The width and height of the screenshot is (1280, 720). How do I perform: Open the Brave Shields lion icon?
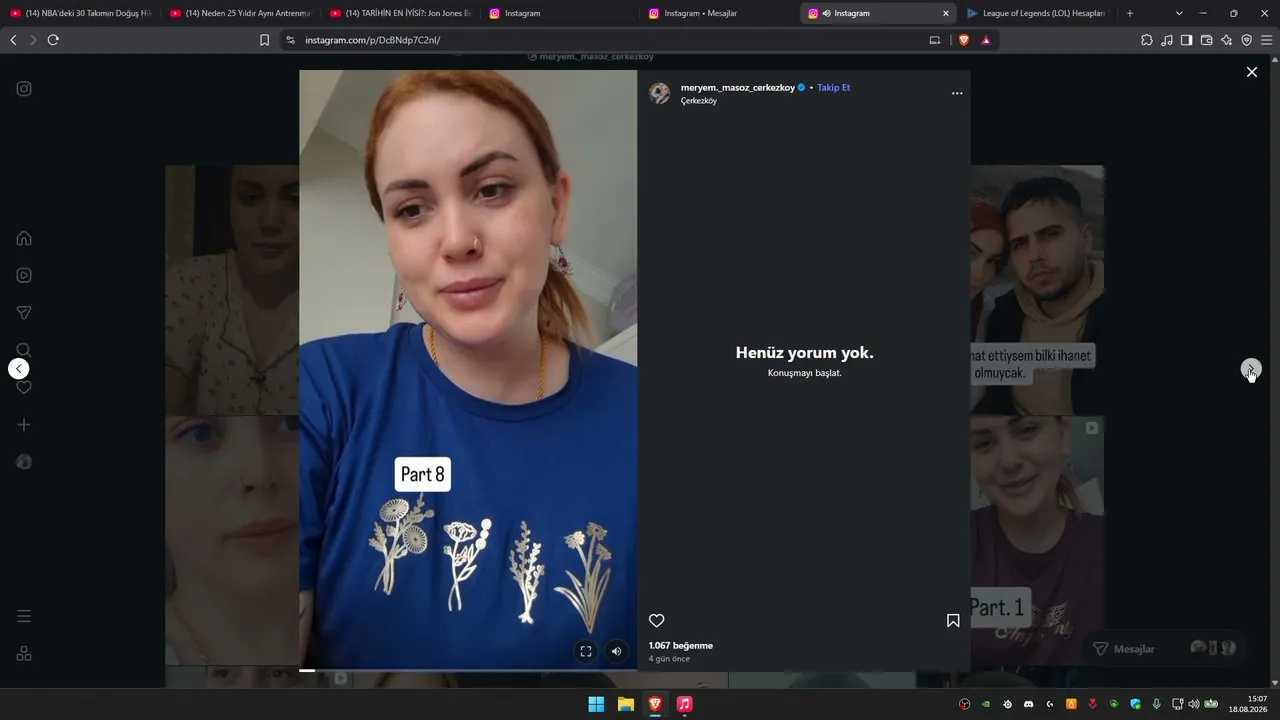coord(964,40)
